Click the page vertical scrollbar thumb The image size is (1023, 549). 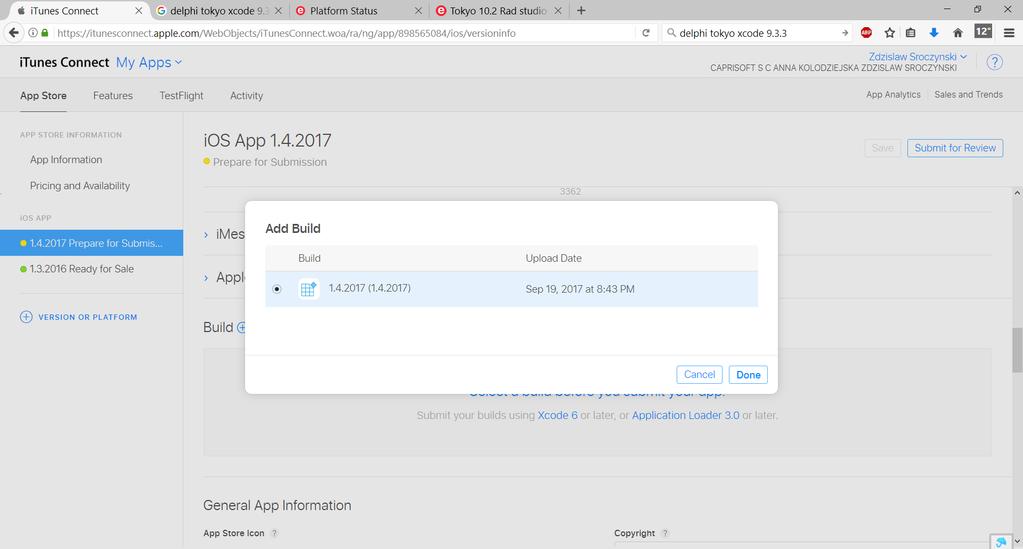click(1016, 350)
